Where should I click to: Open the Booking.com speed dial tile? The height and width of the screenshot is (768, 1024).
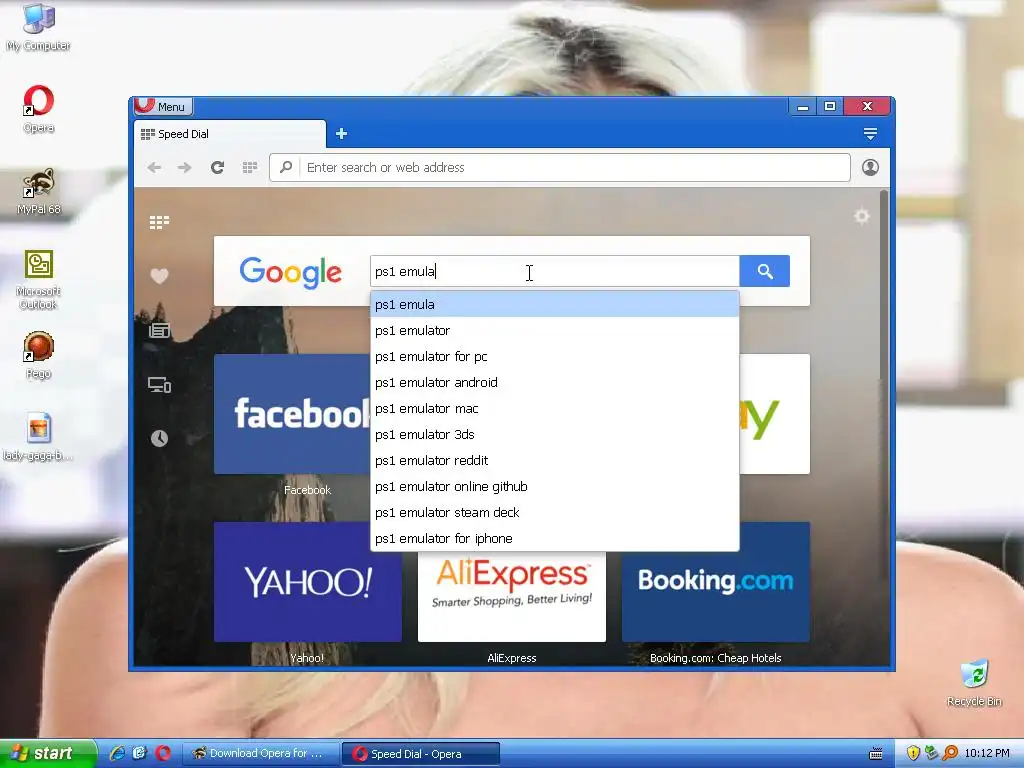[716, 582]
